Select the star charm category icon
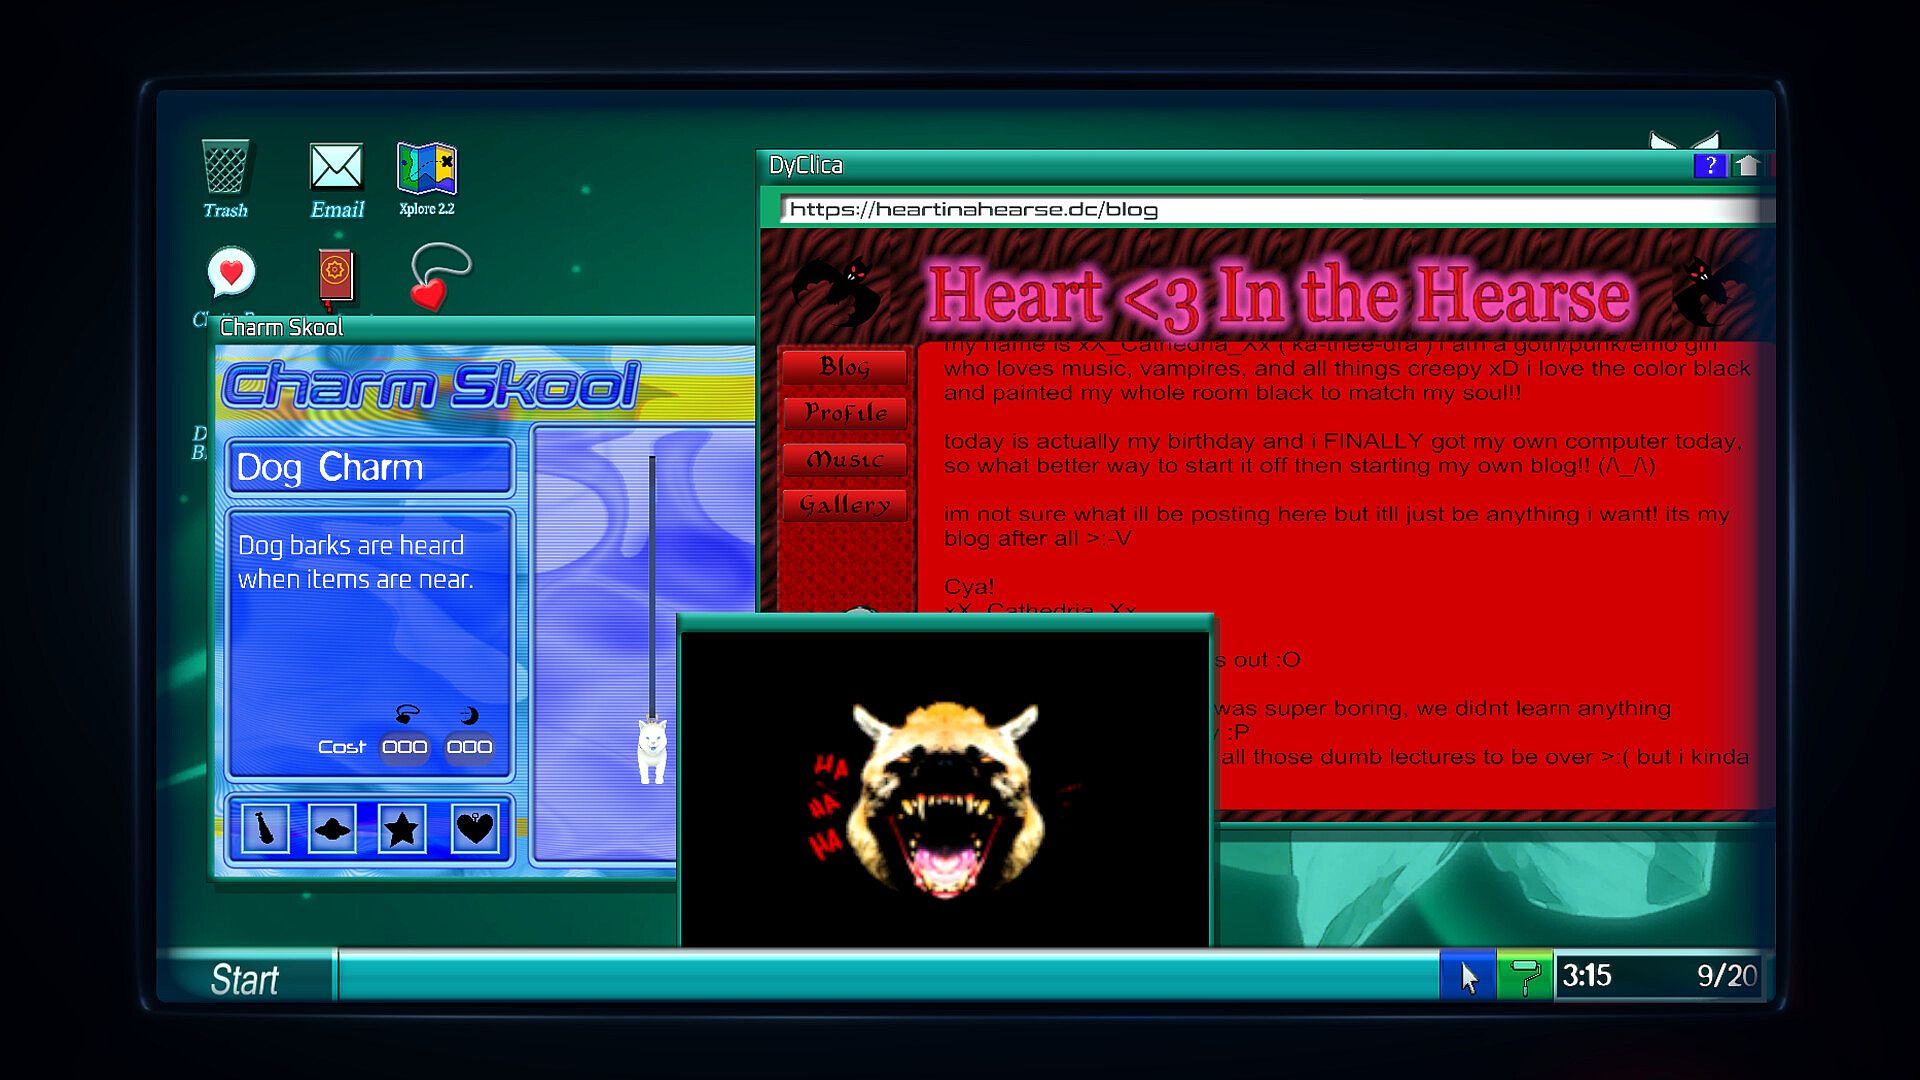The height and width of the screenshot is (1080, 1920). [x=402, y=828]
